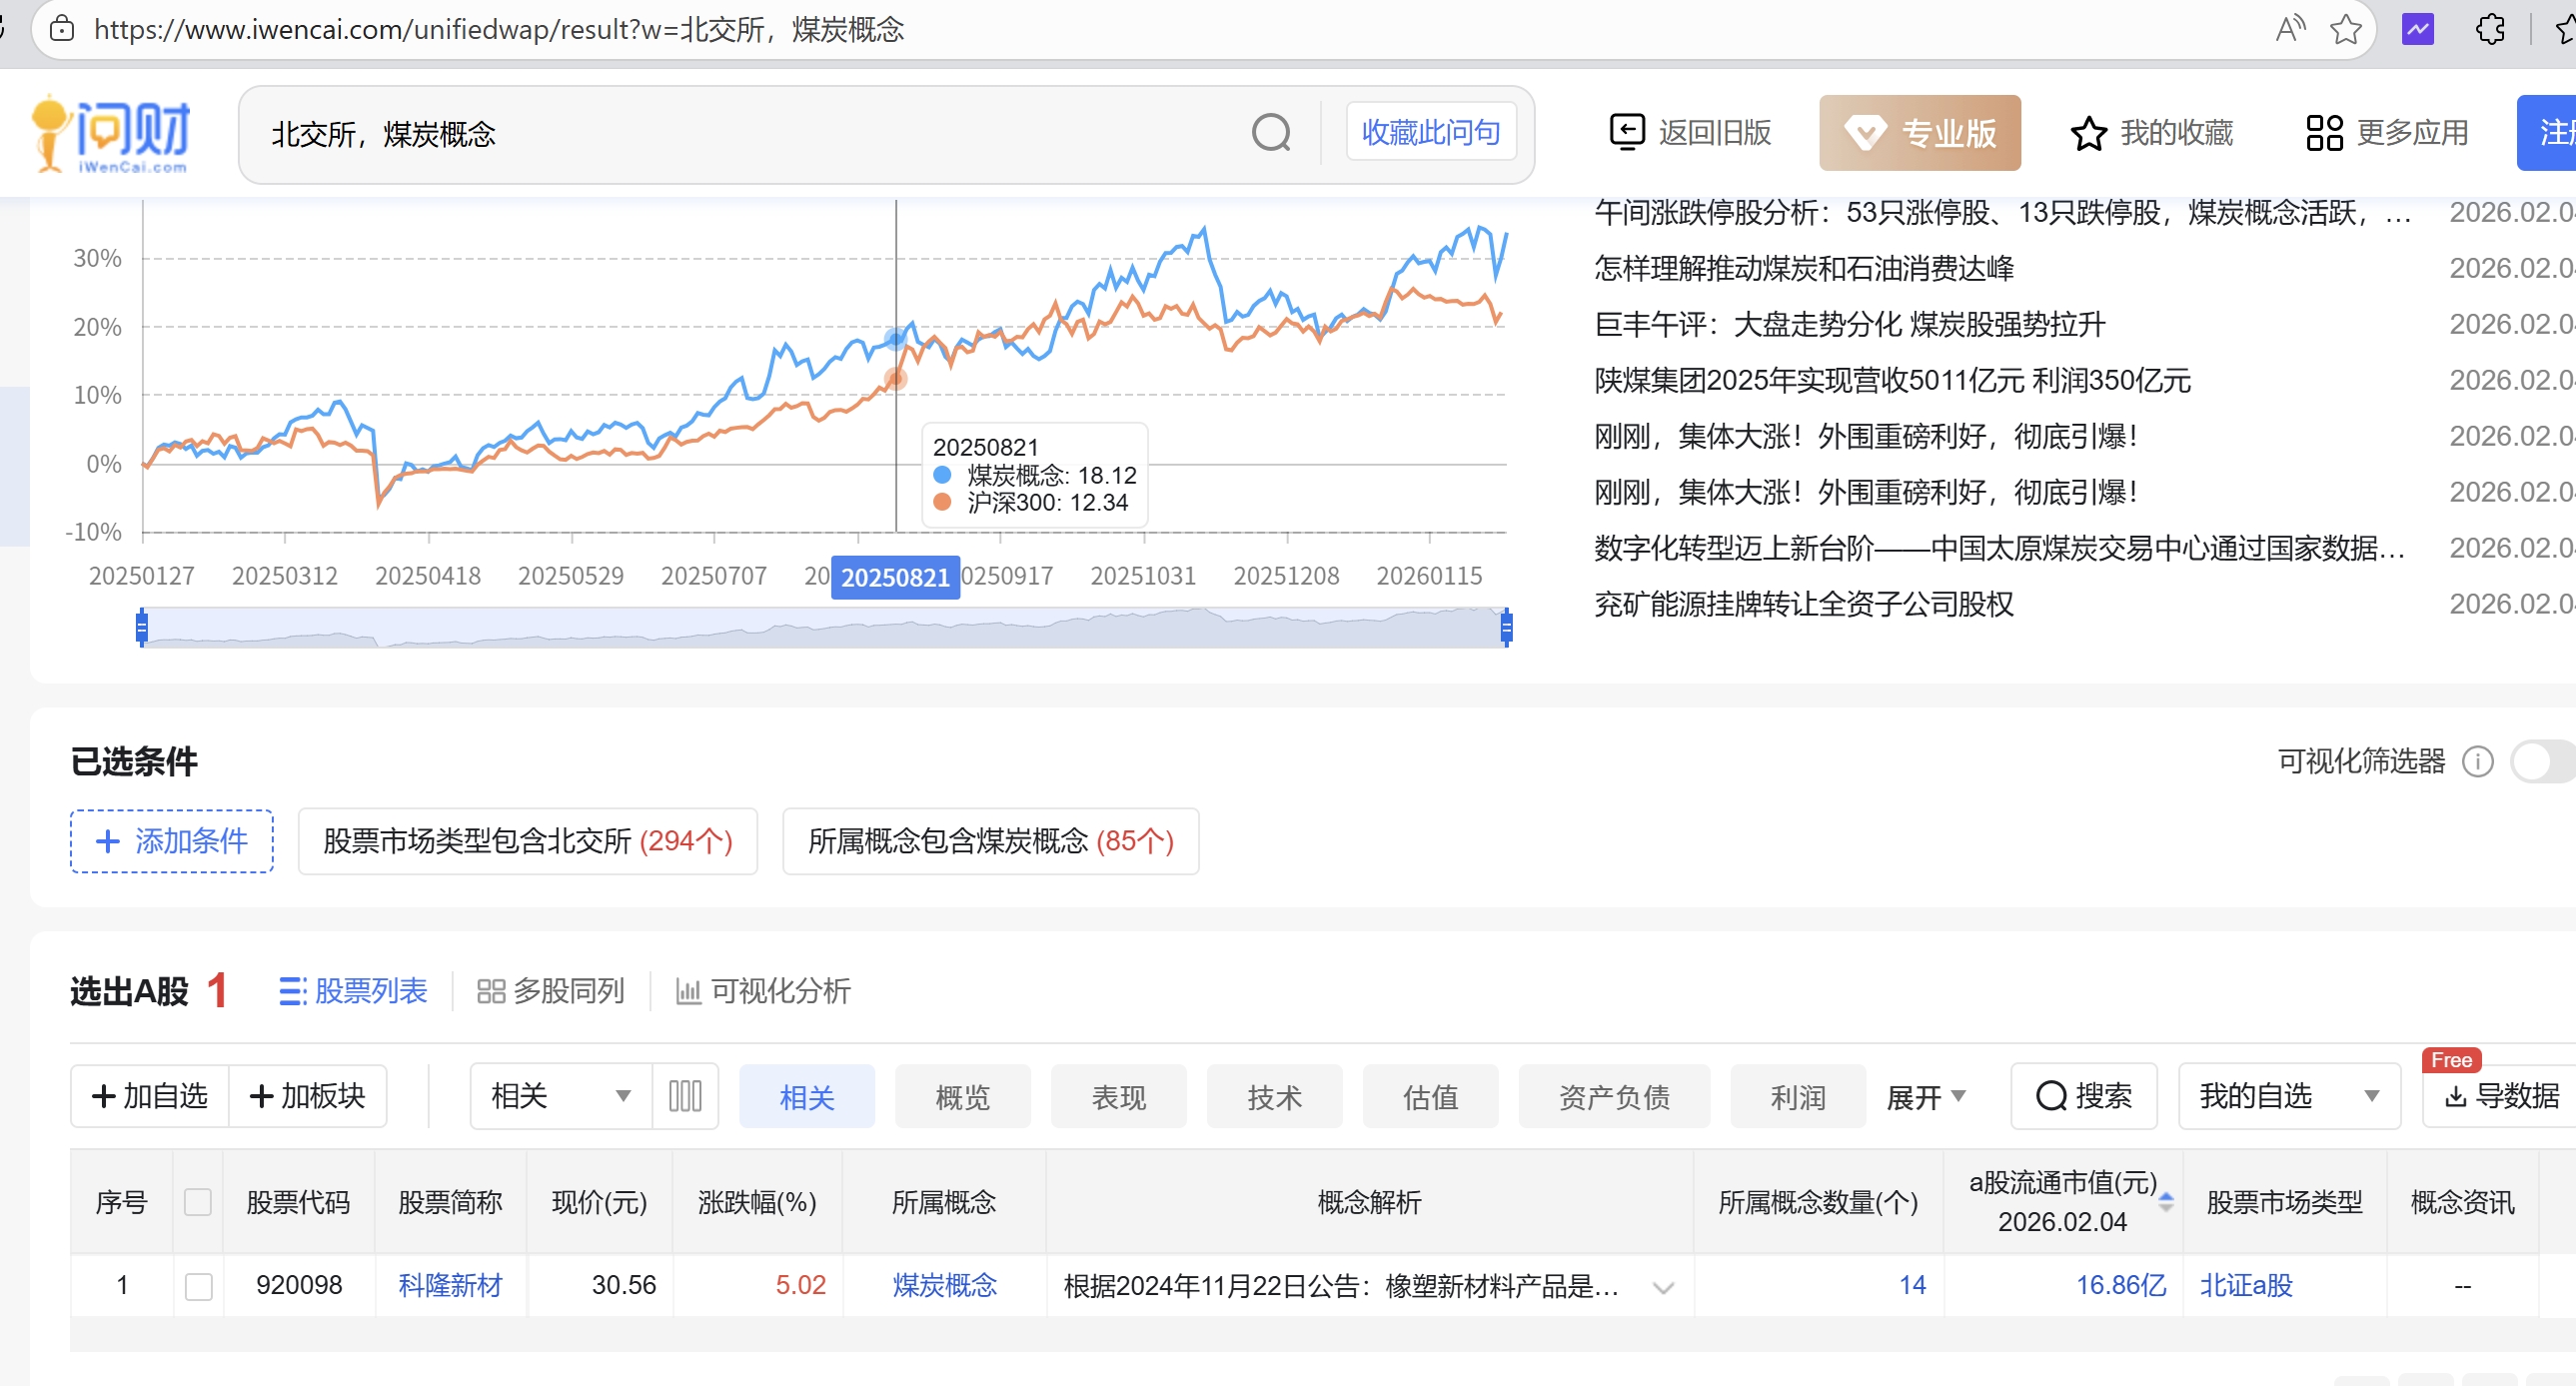This screenshot has height=1386, width=2576.
Task: Select the 估值 tab
Action: 1430,1097
